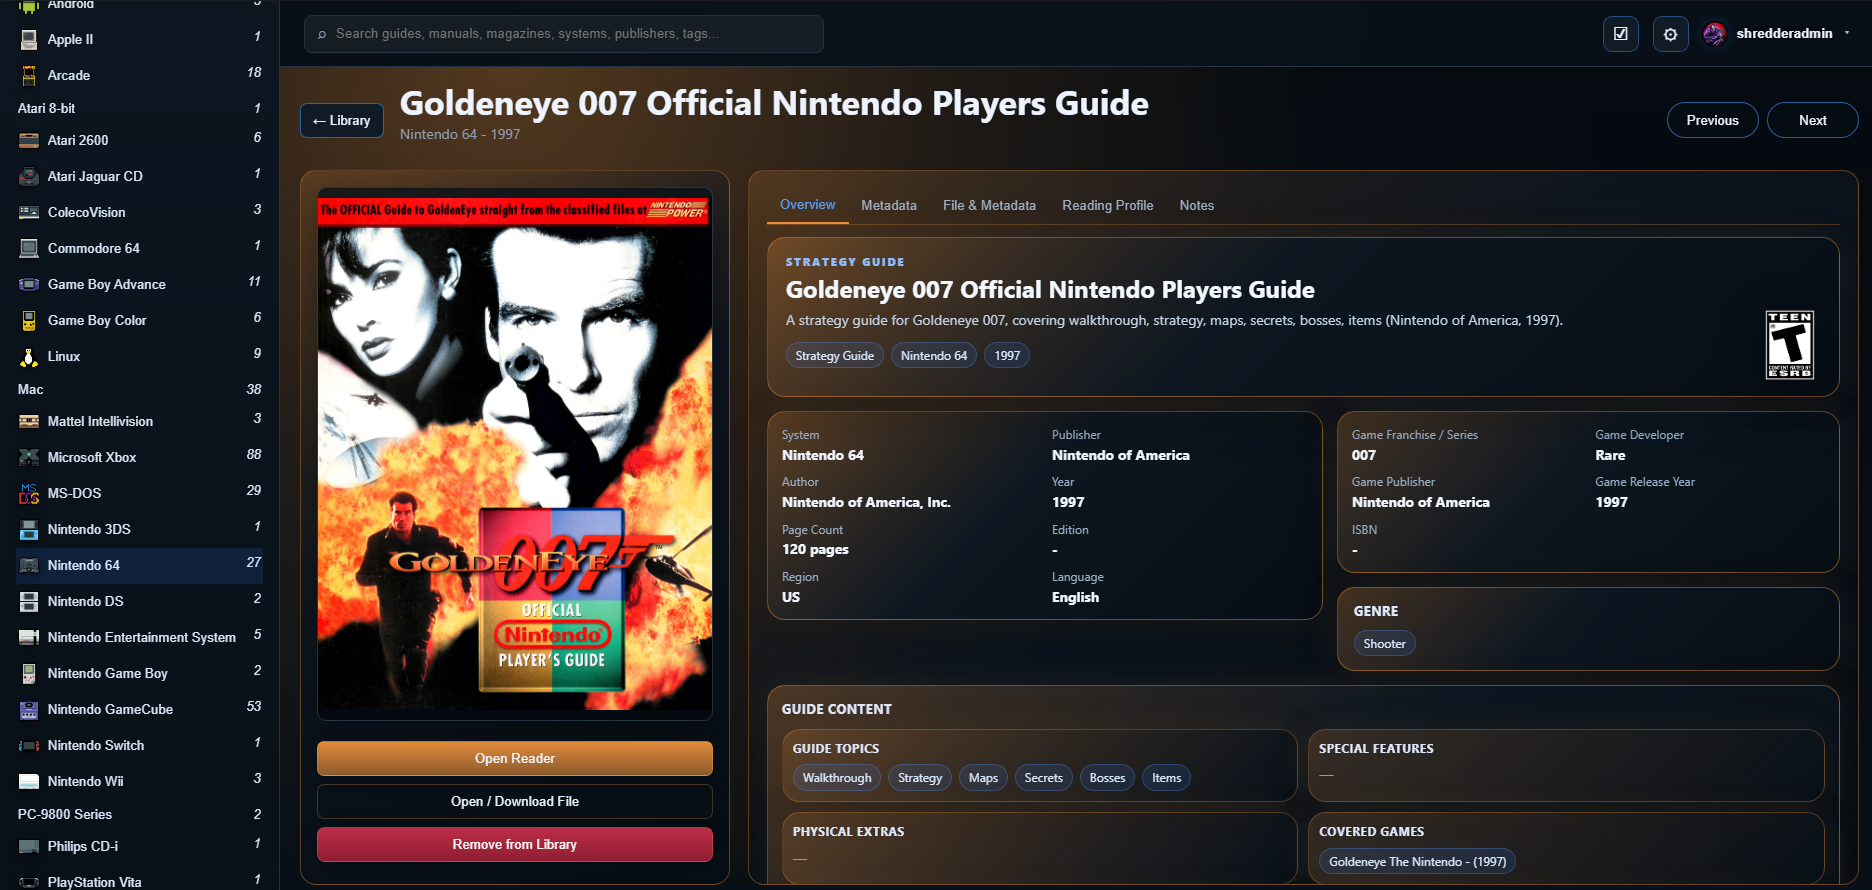Image resolution: width=1872 pixels, height=890 pixels.
Task: Click the Commodore 64 icon
Action: pos(29,248)
